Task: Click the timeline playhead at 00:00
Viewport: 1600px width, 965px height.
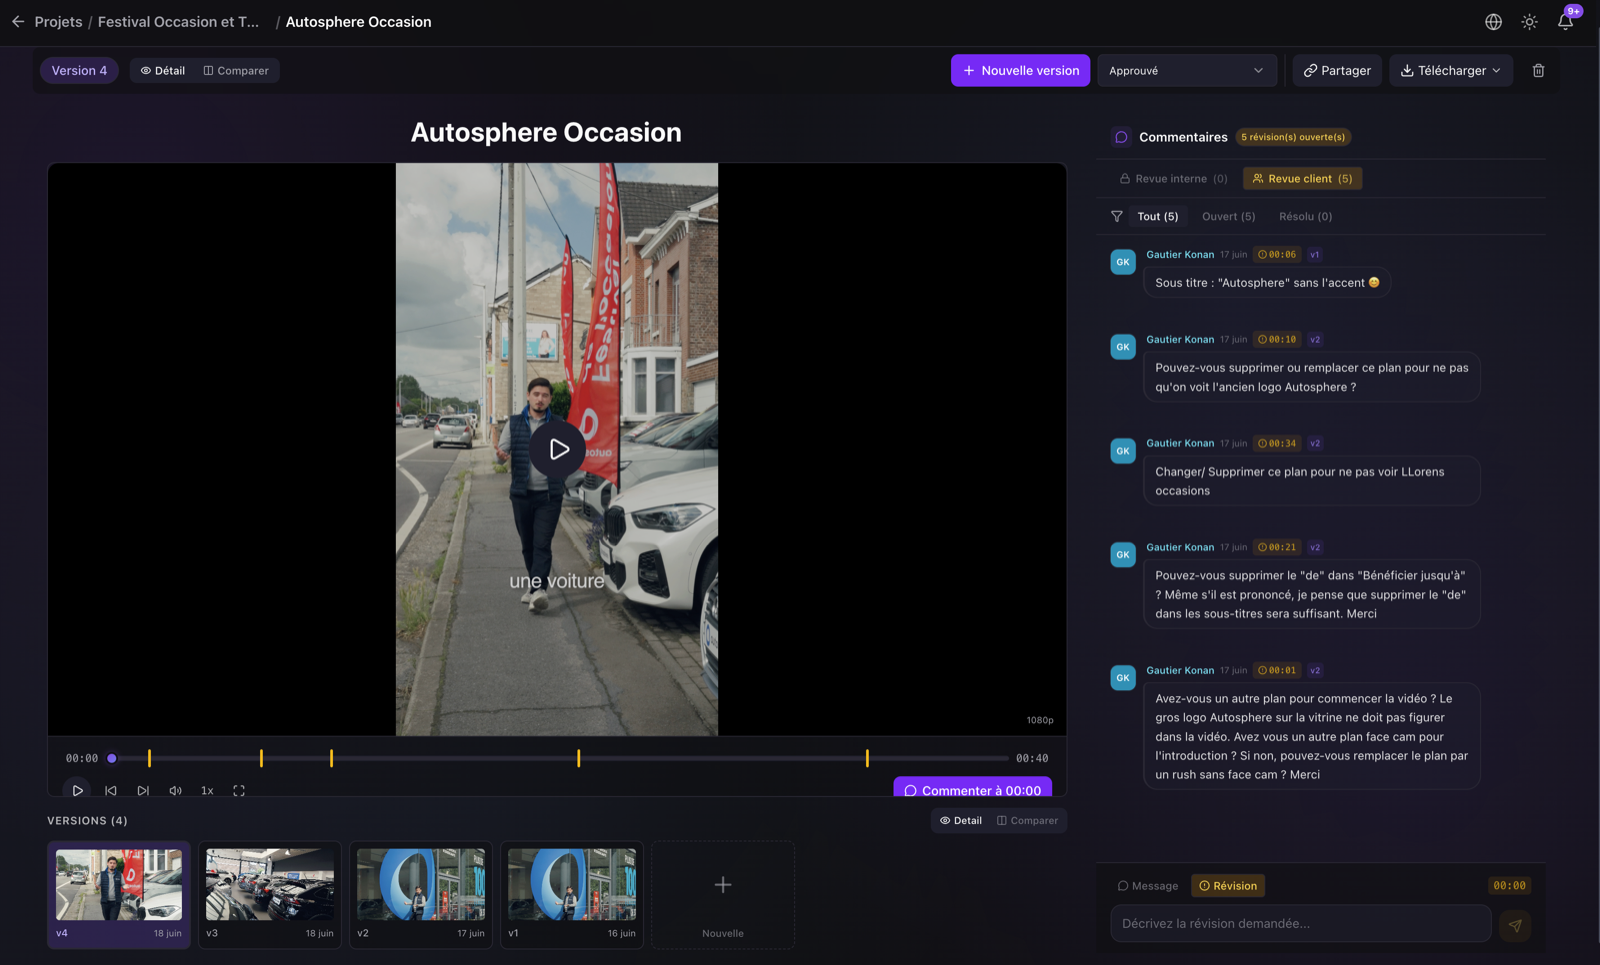Action: [112, 758]
